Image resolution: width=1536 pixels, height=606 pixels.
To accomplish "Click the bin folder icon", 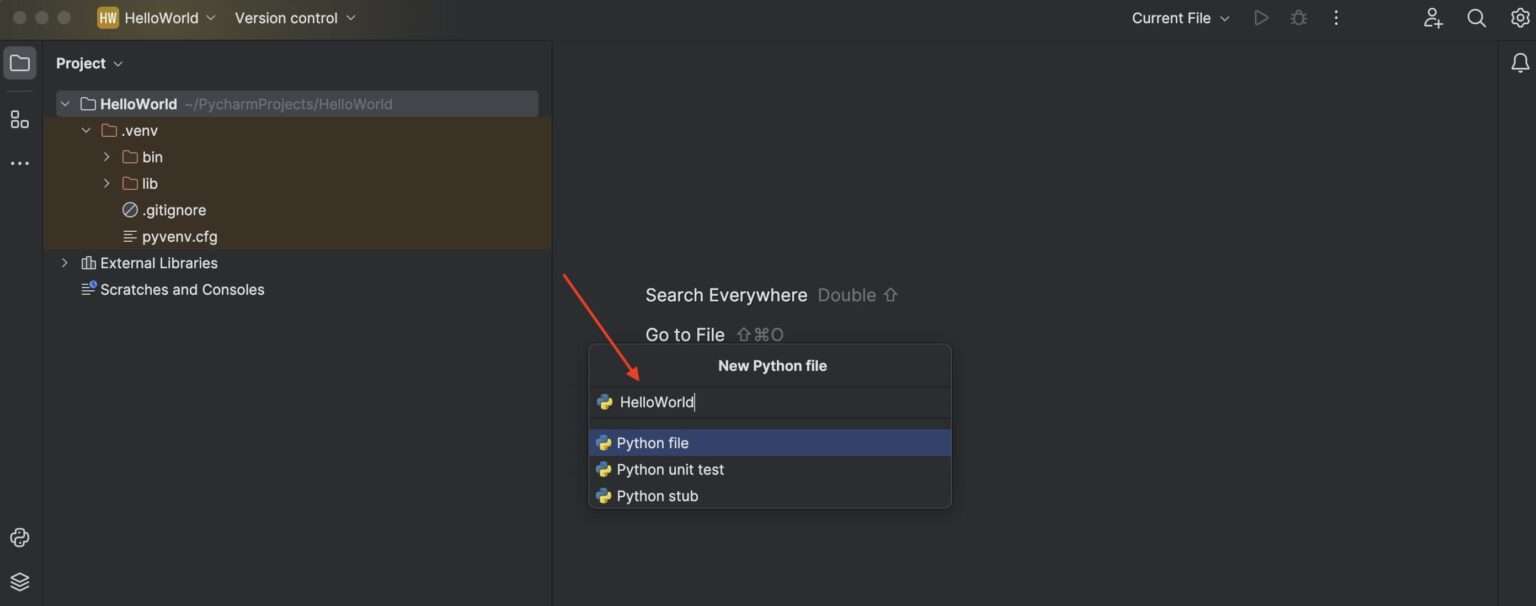I will point(130,157).
